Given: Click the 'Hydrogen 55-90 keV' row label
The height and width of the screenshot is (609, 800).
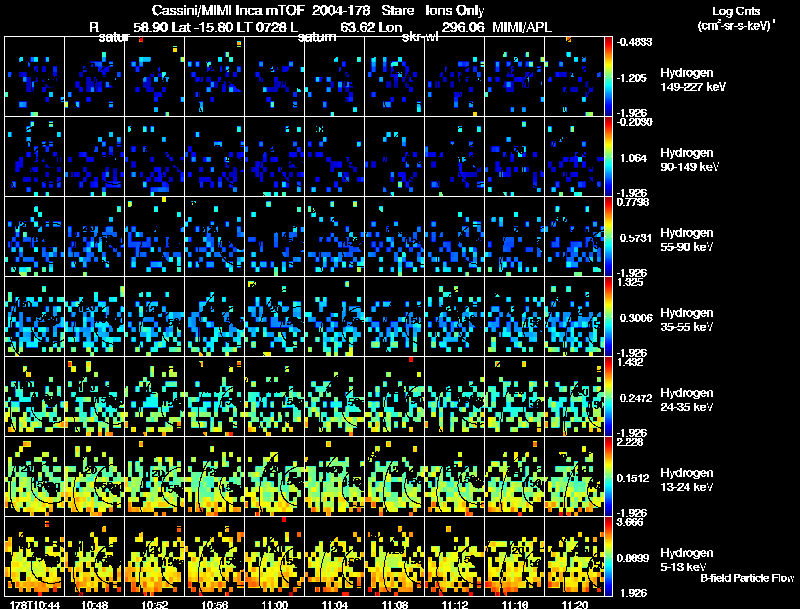Looking at the screenshot, I should [x=687, y=240].
